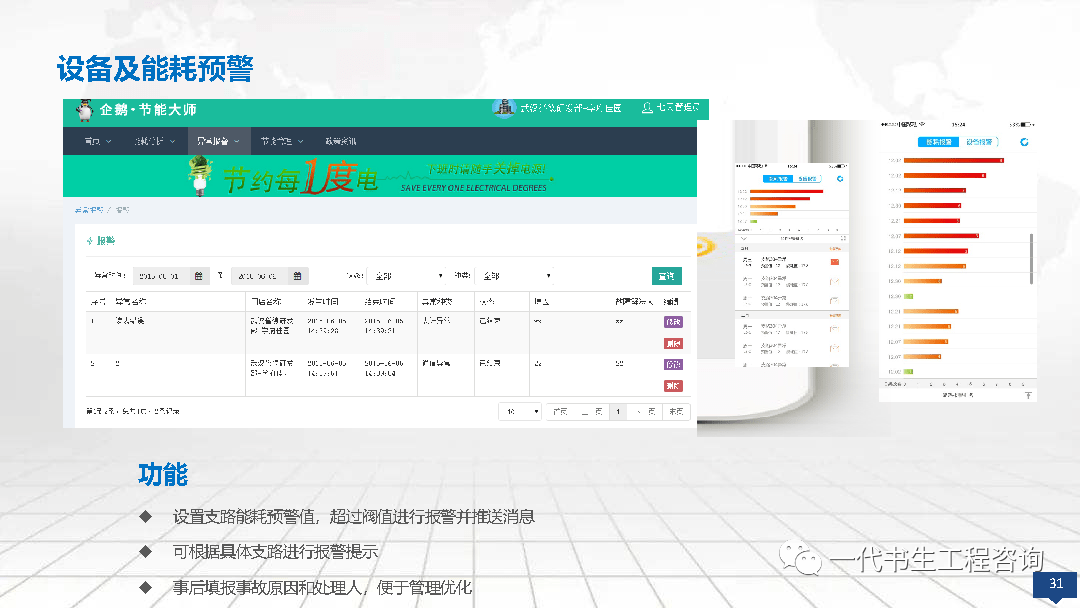Image resolution: width=1080 pixels, height=608 pixels.
Task: Select 设备报警 tab in large phone screen
Action: pos(979,142)
